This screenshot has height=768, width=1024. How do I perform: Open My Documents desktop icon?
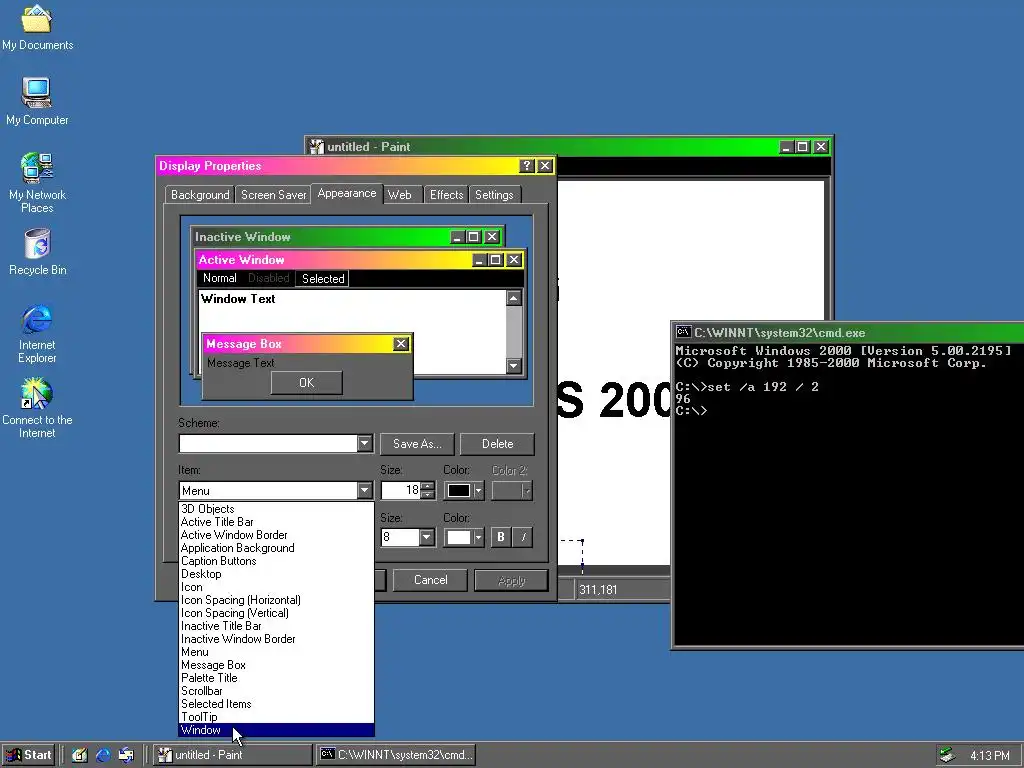click(37, 26)
